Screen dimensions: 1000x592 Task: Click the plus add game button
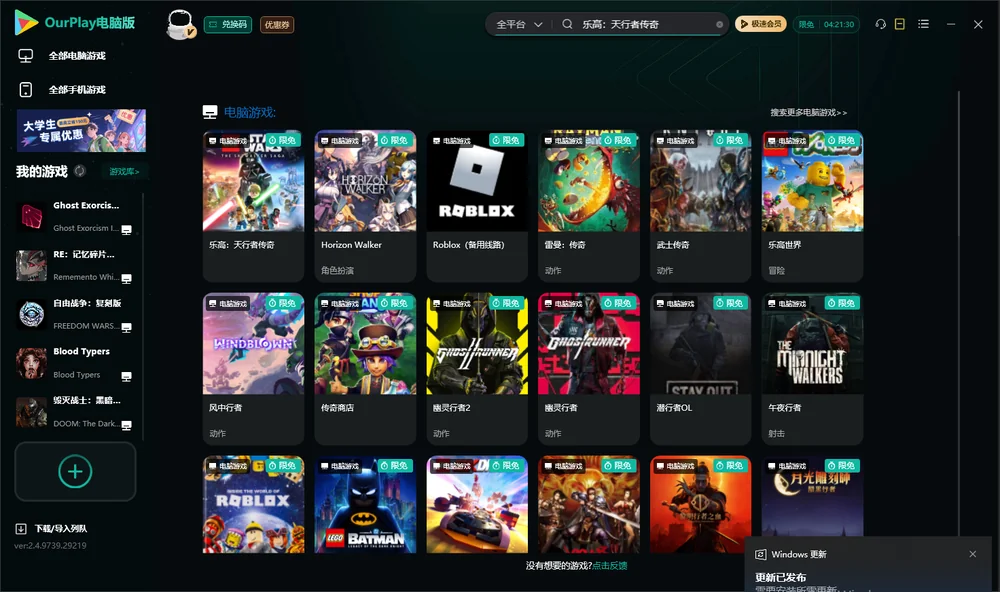coord(75,471)
